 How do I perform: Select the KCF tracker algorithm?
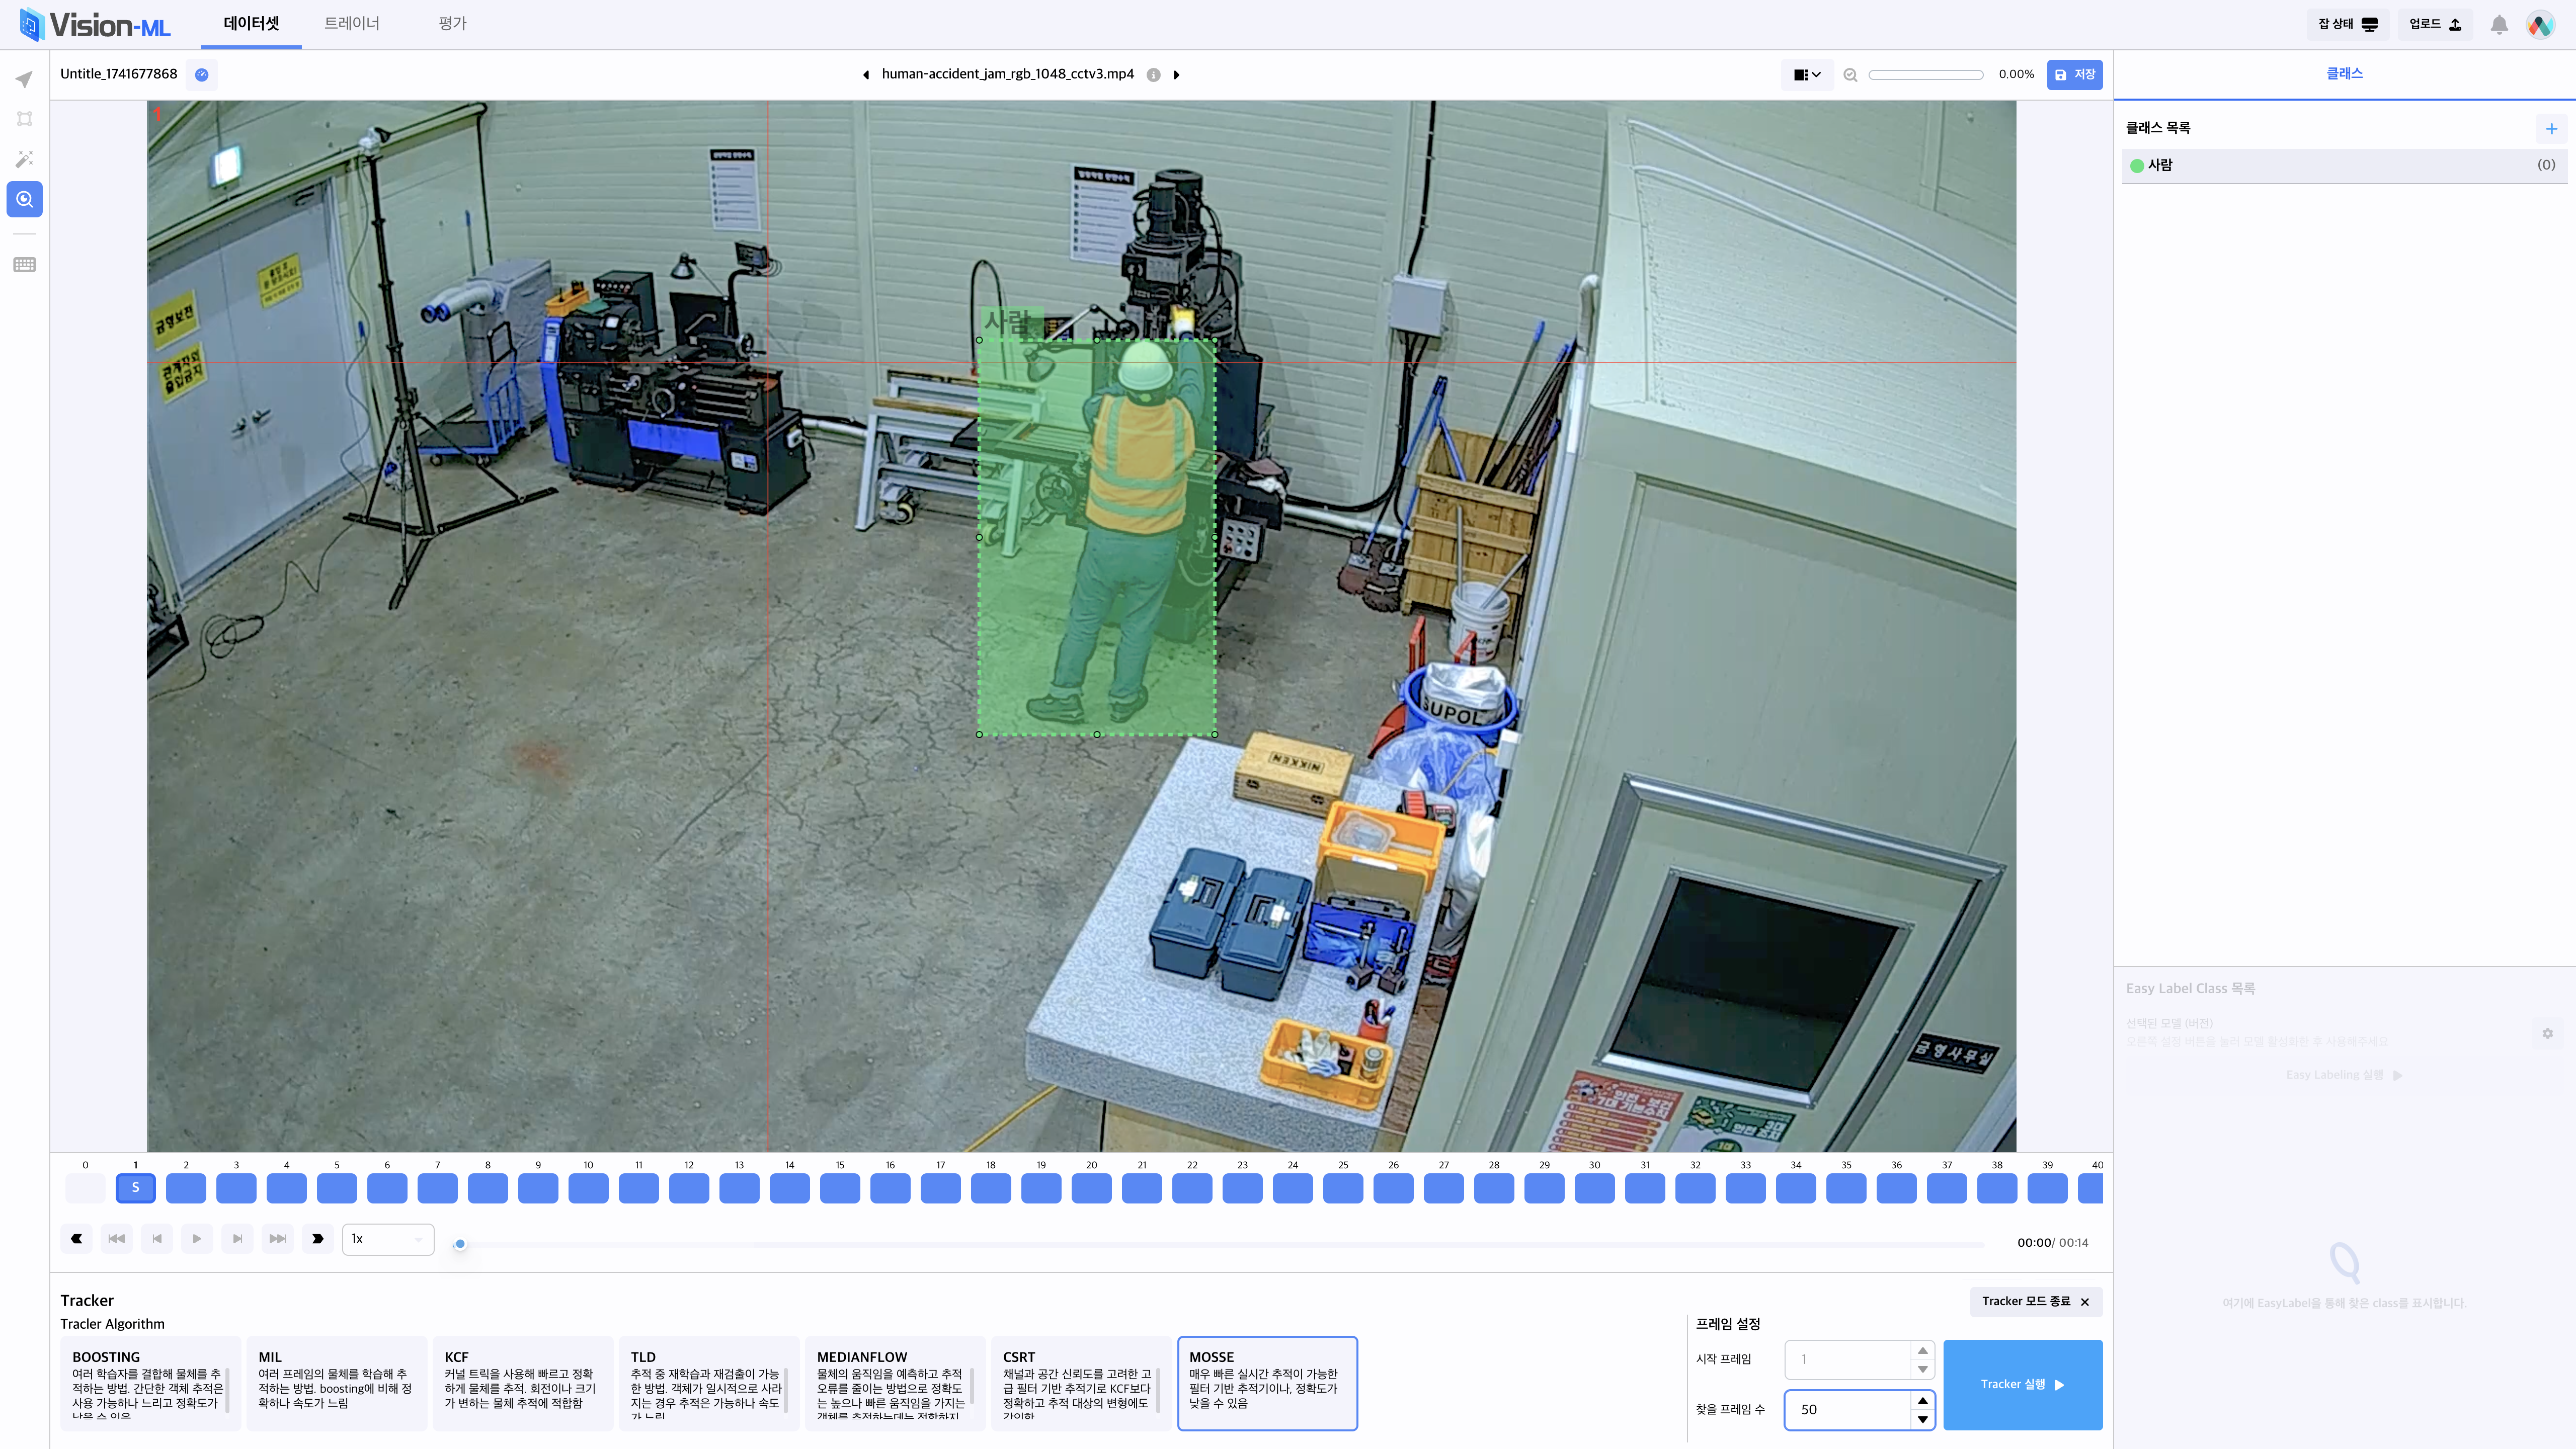[x=522, y=1383]
